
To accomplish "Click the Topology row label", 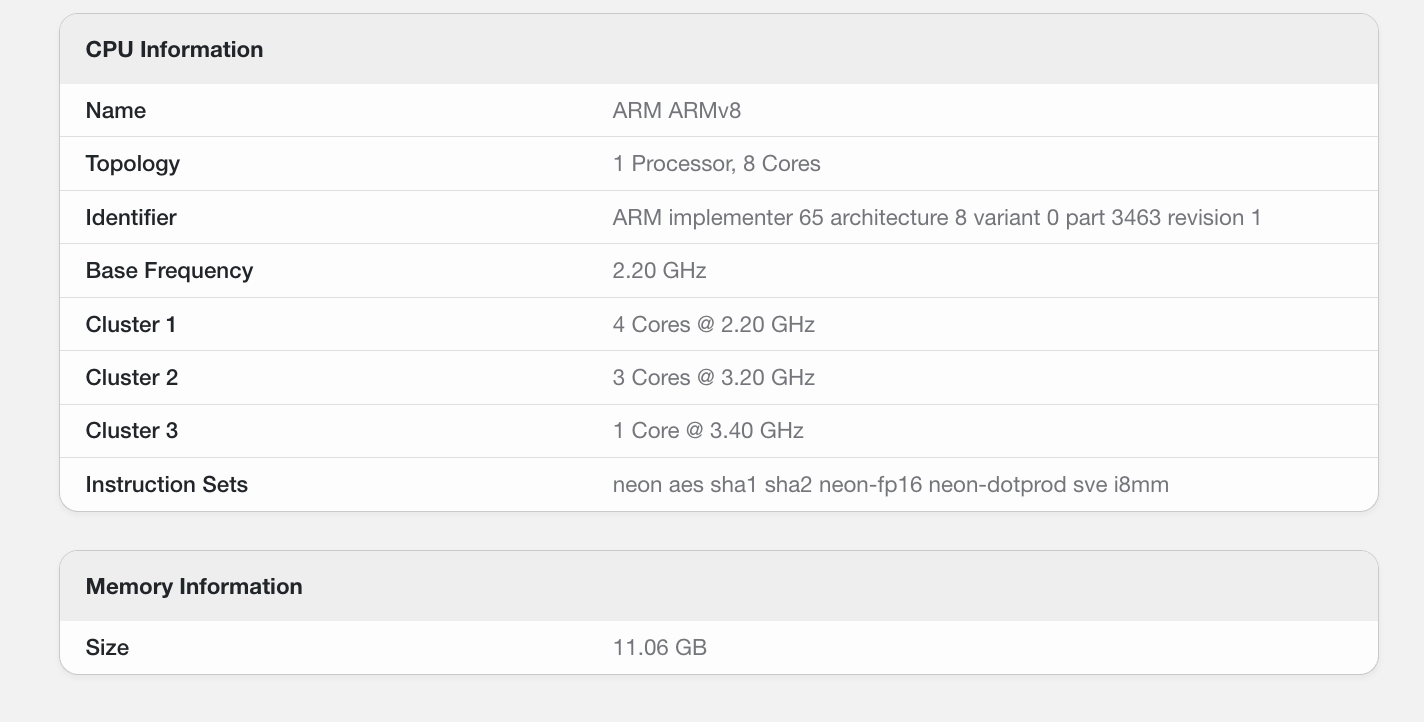I will coord(133,164).
